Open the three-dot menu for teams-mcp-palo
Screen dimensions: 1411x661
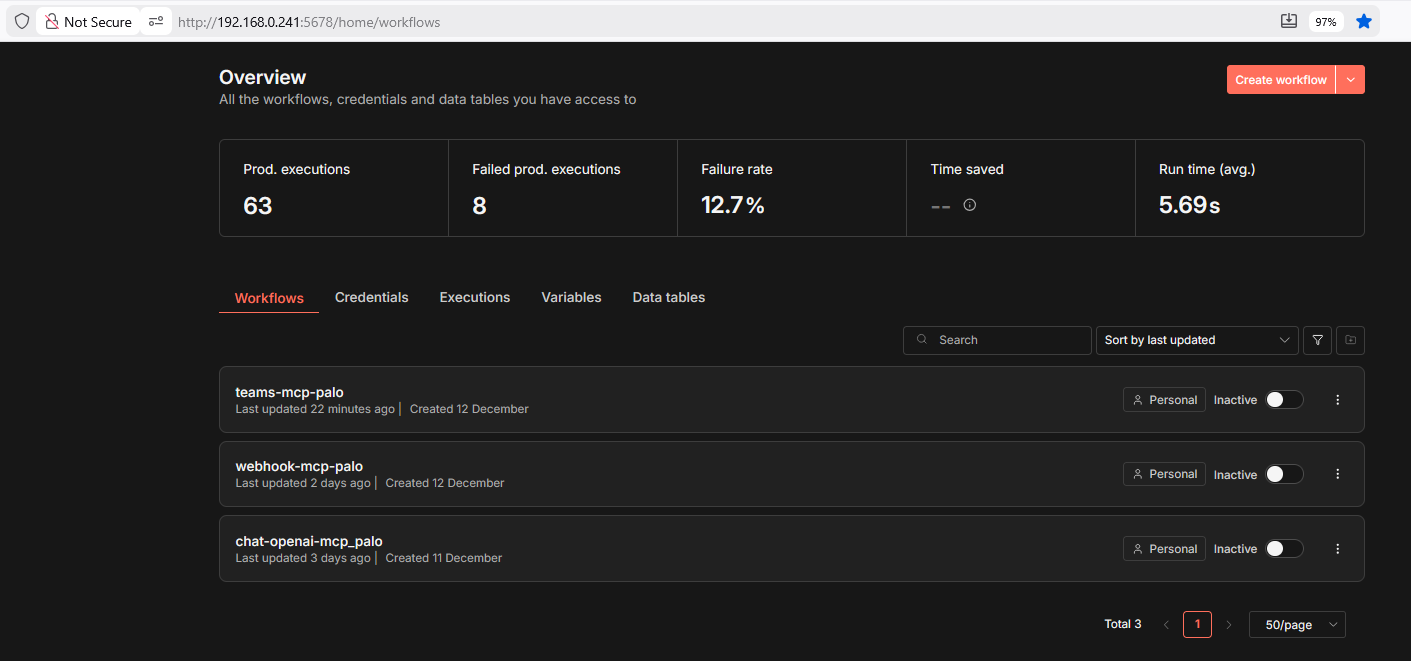[1338, 399]
